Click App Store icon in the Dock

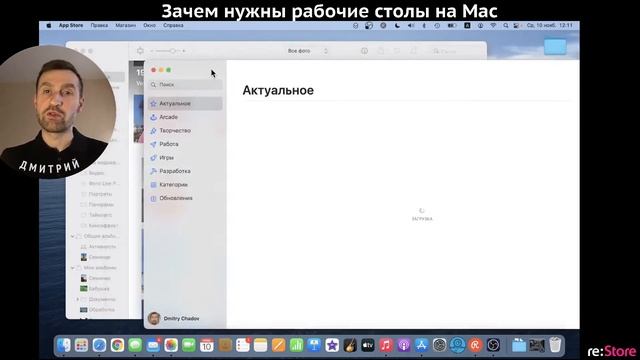422,345
